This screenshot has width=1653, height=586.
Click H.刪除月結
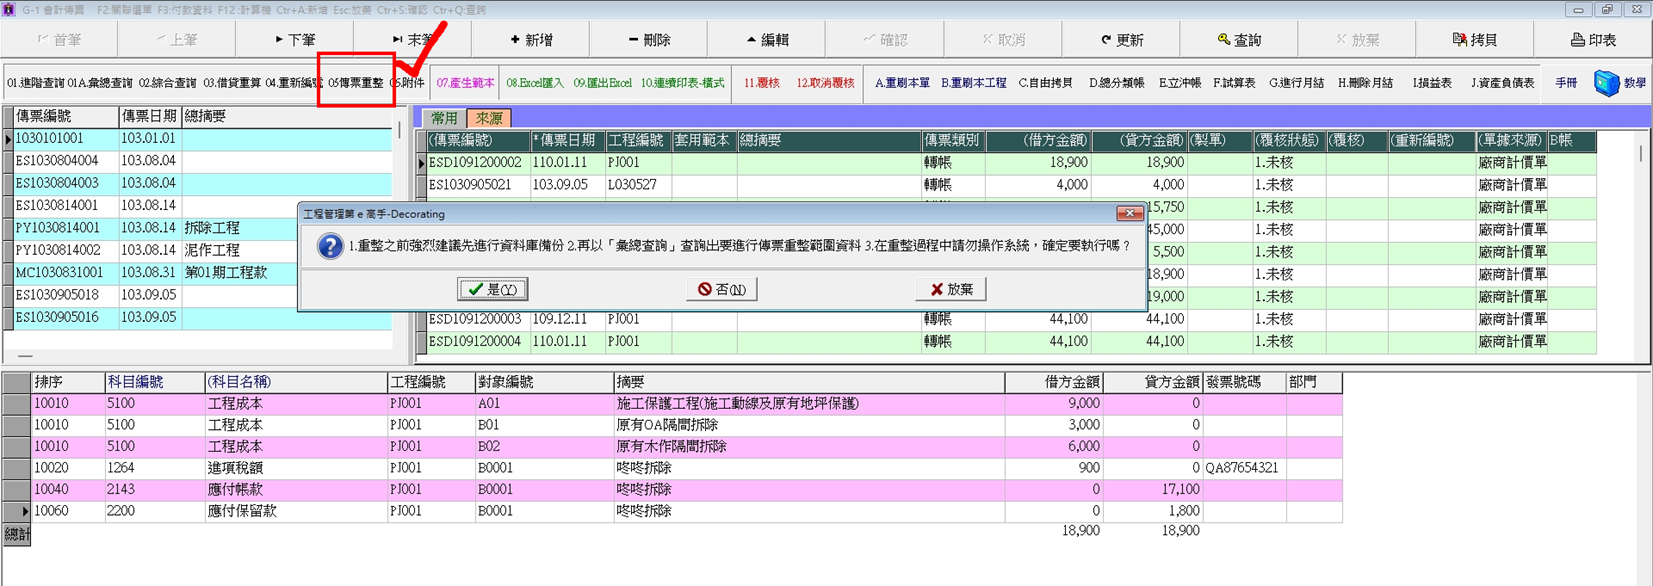pos(1365,83)
